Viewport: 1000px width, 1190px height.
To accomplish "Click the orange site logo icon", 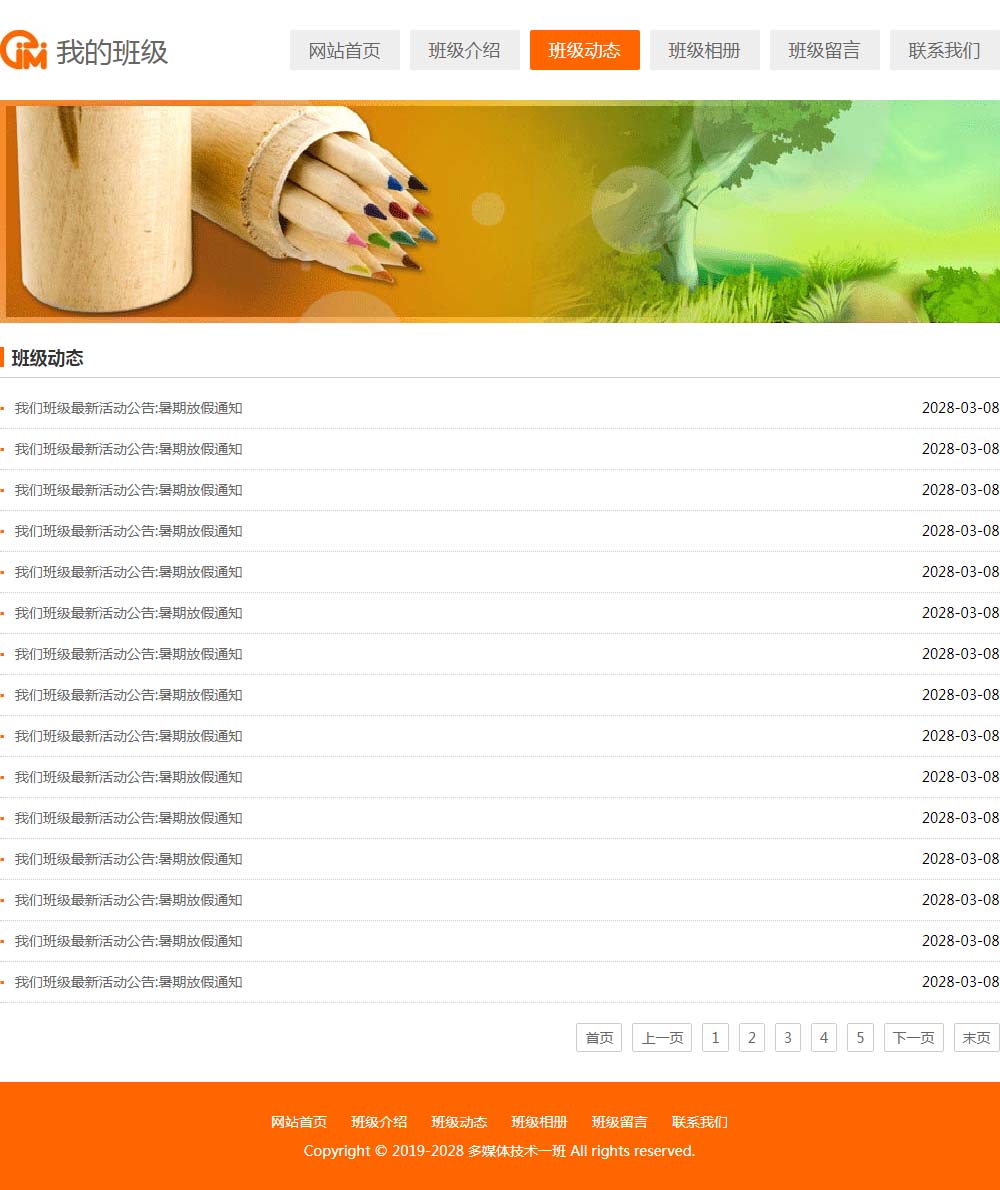I will tap(24, 50).
